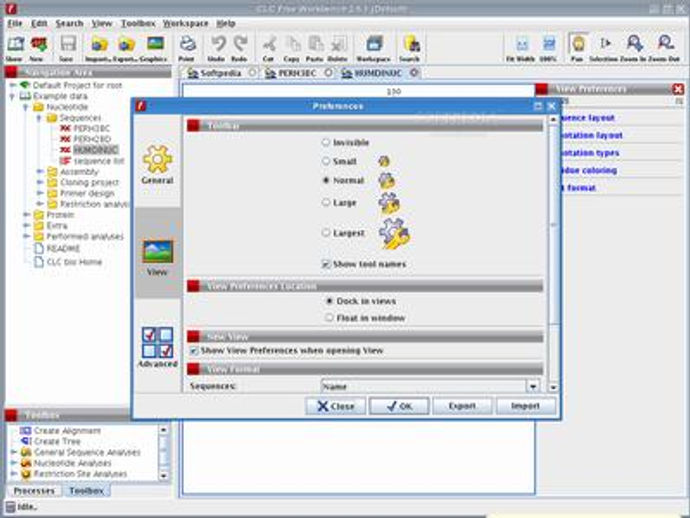
Task: Click the Graphics export icon
Action: coord(154,48)
